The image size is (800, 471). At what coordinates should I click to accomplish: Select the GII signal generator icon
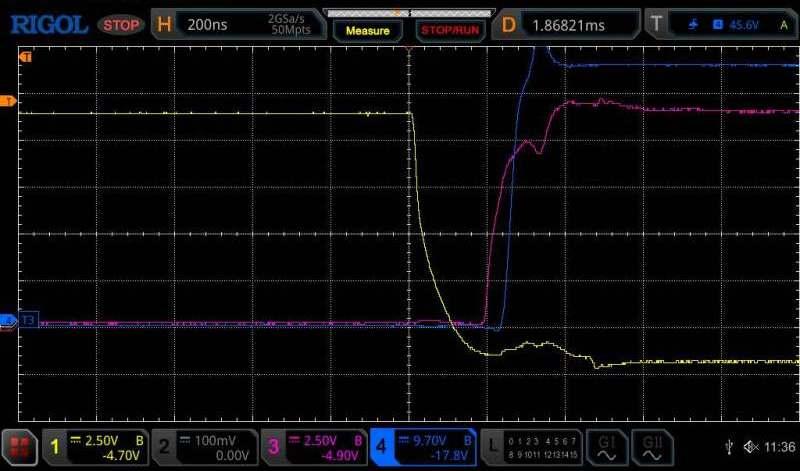pyautogui.click(x=653, y=446)
